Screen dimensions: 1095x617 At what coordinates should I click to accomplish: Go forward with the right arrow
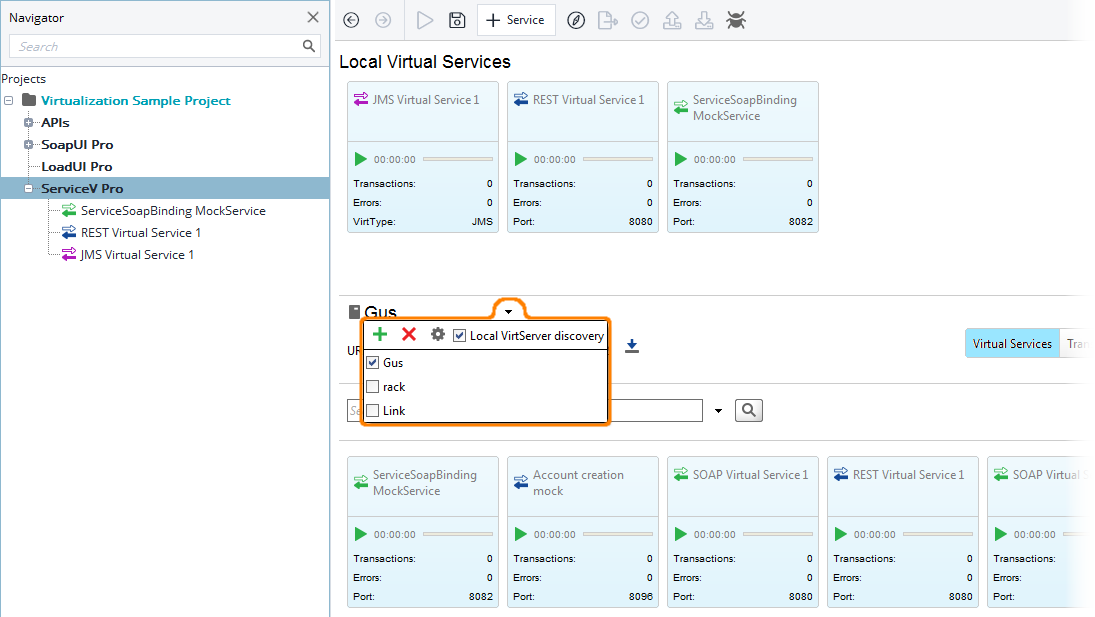(383, 20)
